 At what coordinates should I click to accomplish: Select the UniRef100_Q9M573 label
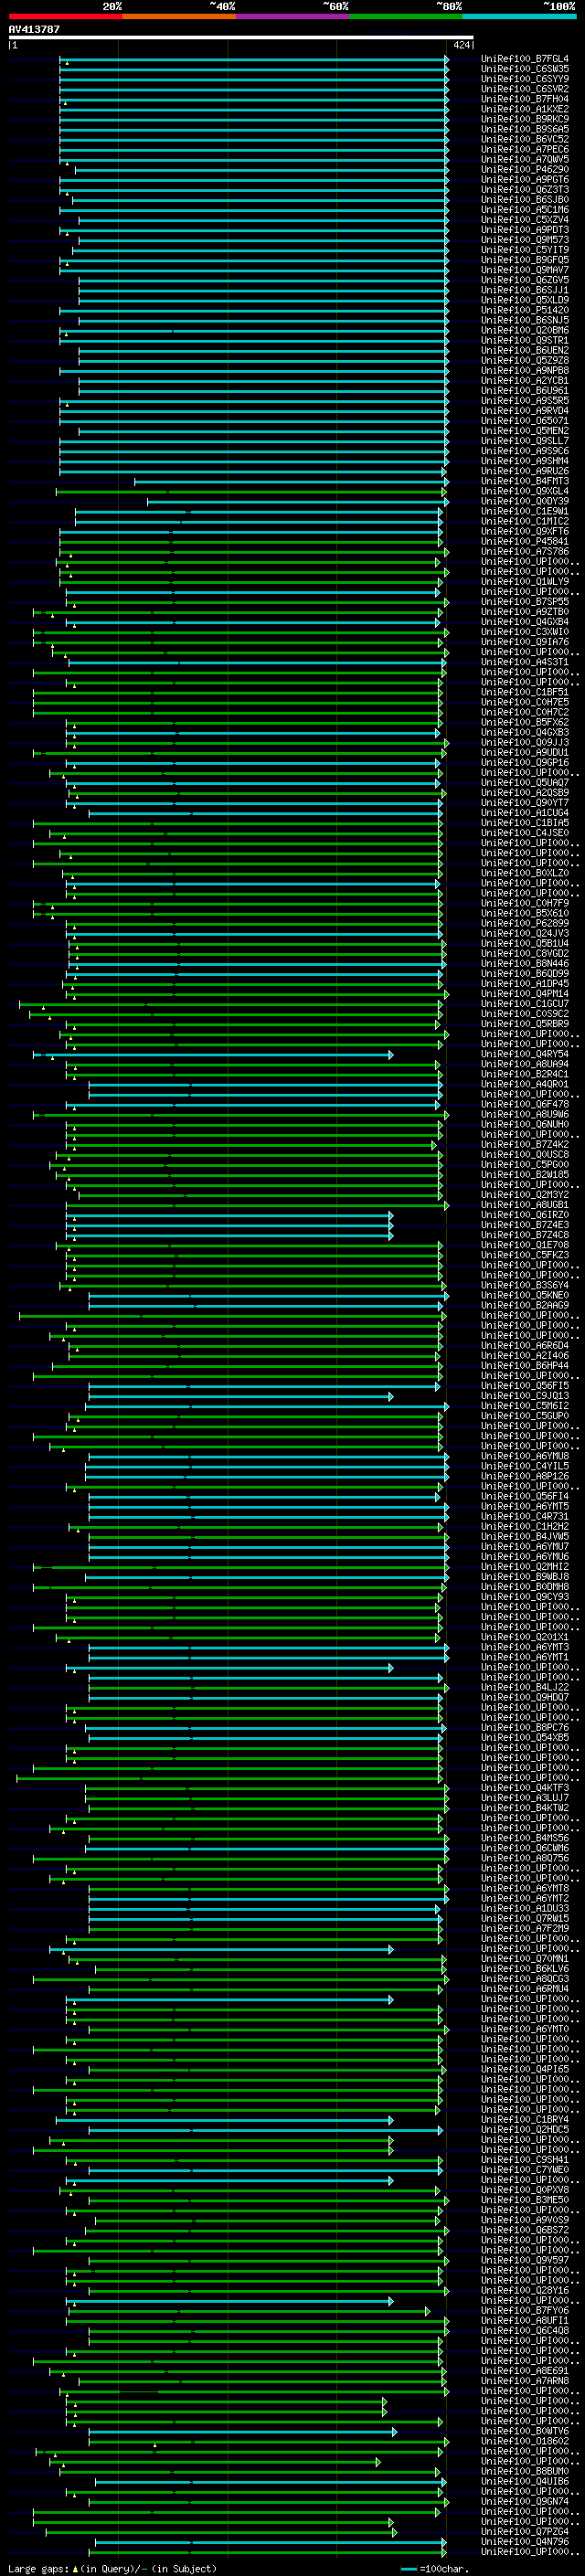(525, 240)
